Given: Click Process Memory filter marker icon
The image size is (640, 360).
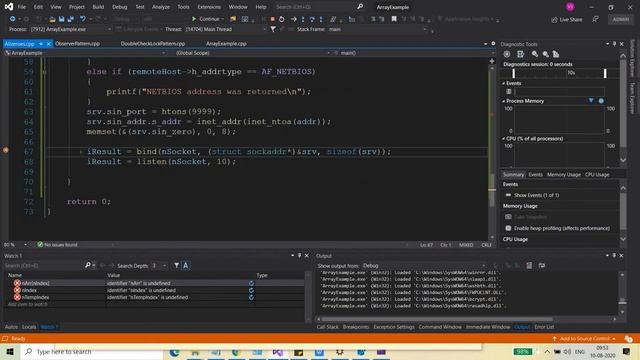Looking at the screenshot, I should (x=591, y=100).
